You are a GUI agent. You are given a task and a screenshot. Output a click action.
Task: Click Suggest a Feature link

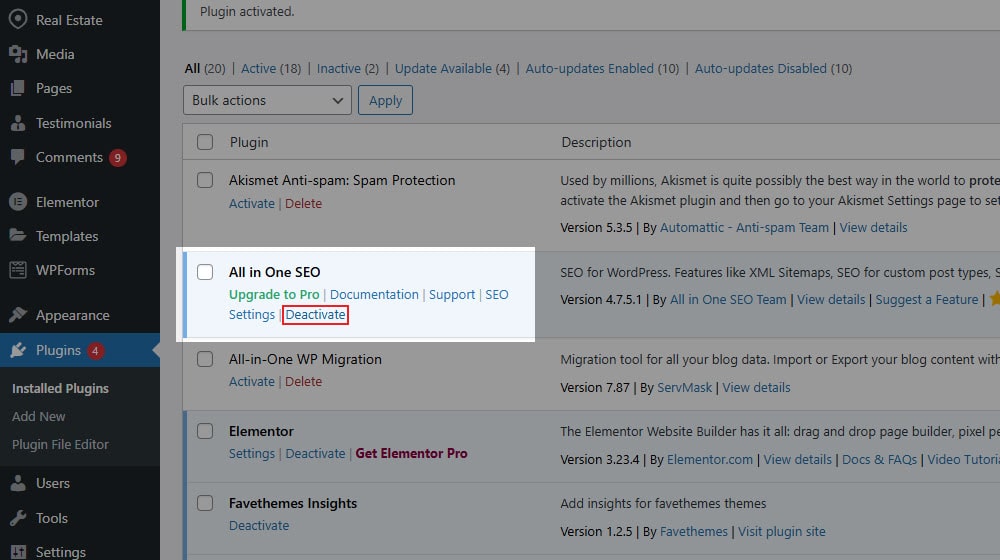(x=927, y=300)
